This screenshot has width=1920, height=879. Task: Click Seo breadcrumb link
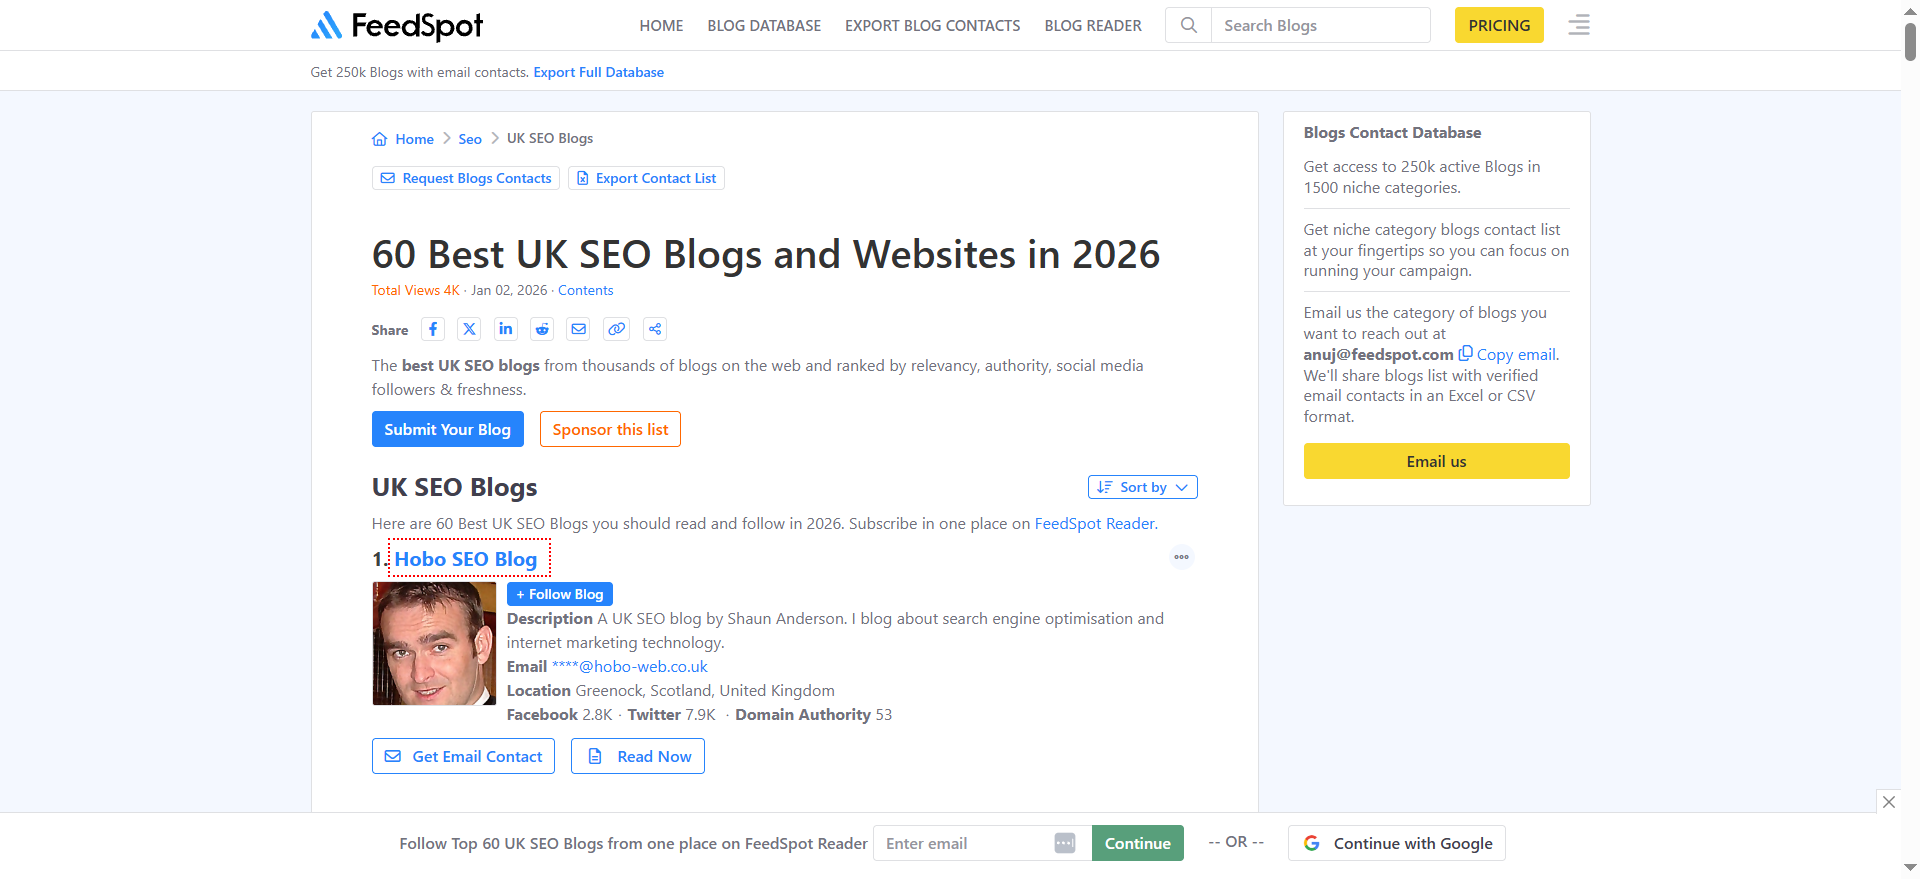pyautogui.click(x=470, y=139)
